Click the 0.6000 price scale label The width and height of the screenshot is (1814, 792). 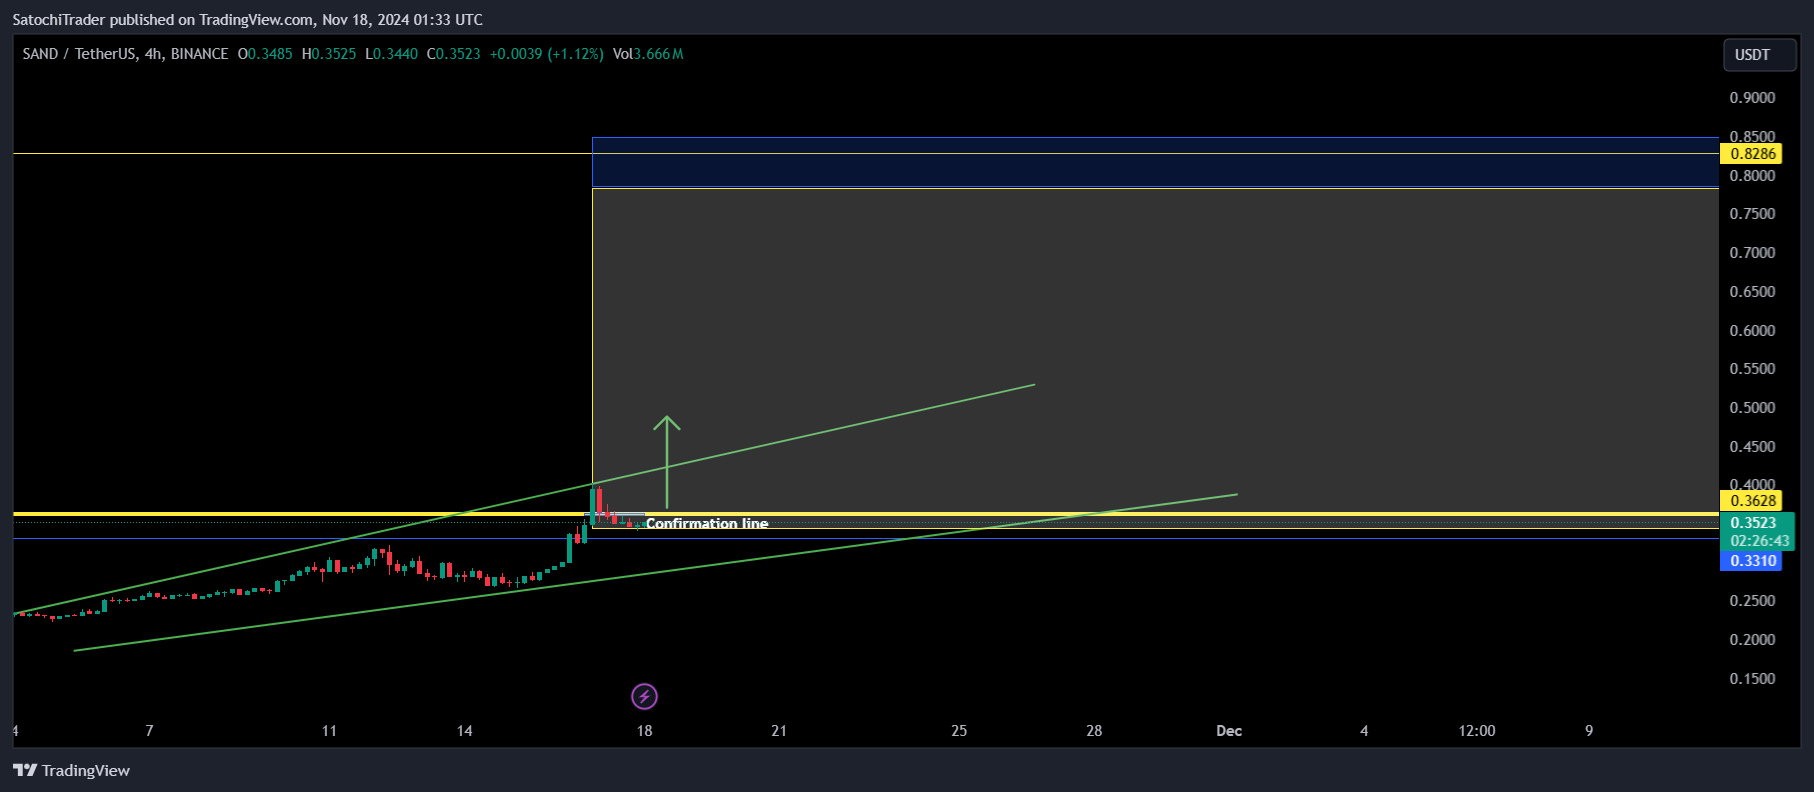1752,331
